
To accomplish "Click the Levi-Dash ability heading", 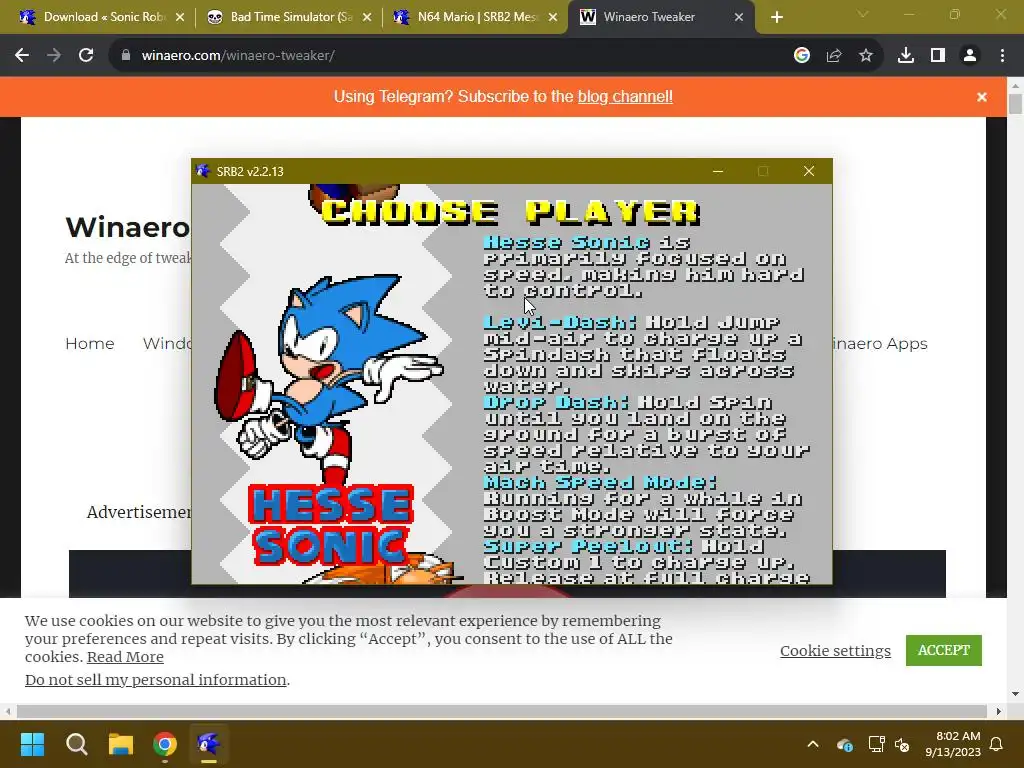I will pyautogui.click(x=560, y=323).
